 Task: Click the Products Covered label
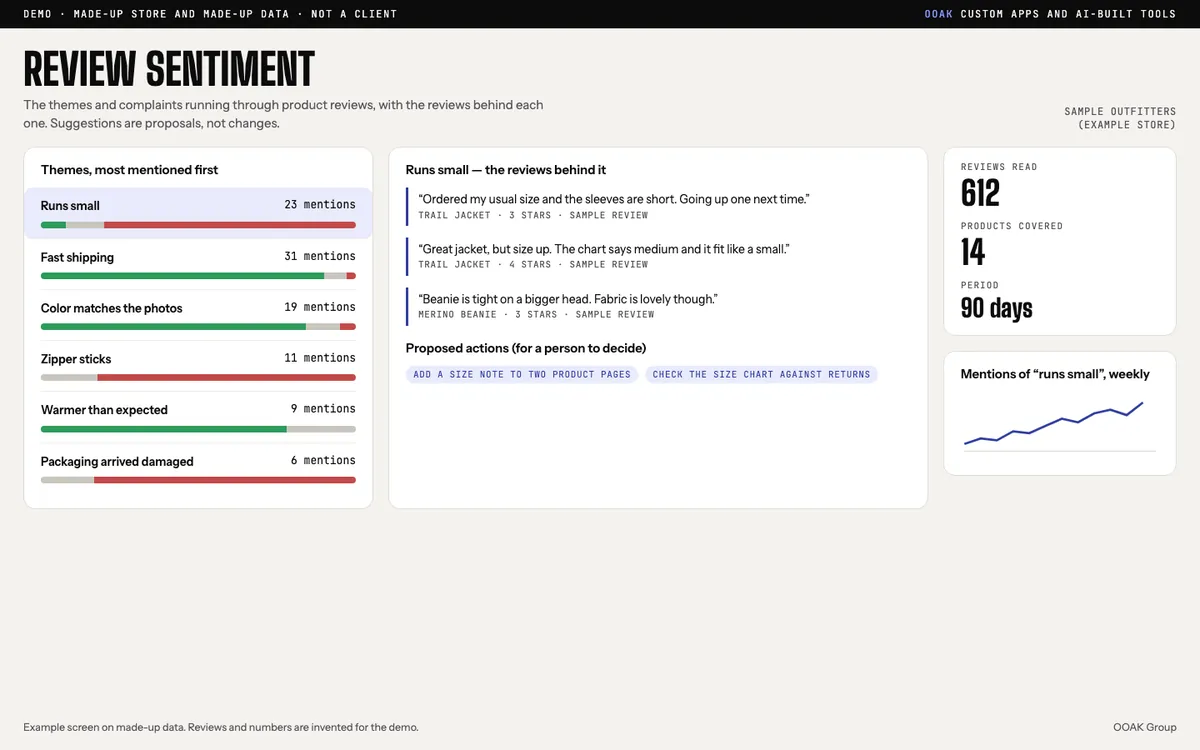point(1012,226)
